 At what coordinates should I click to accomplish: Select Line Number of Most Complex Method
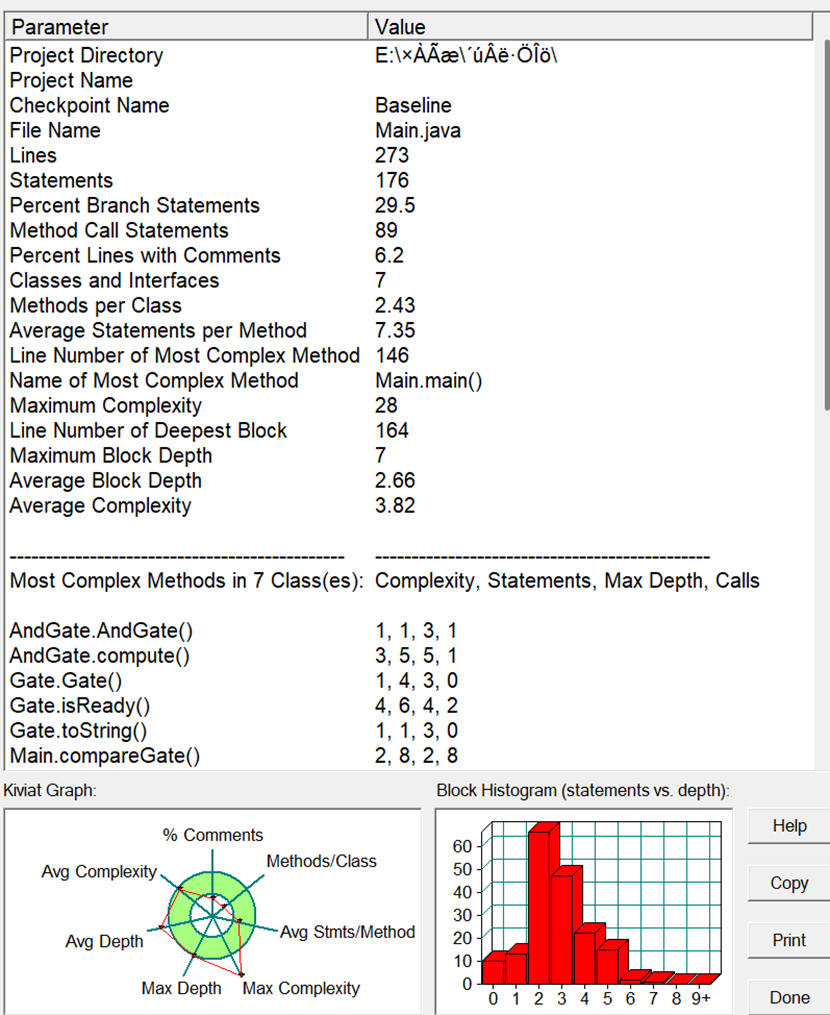[408, 355]
